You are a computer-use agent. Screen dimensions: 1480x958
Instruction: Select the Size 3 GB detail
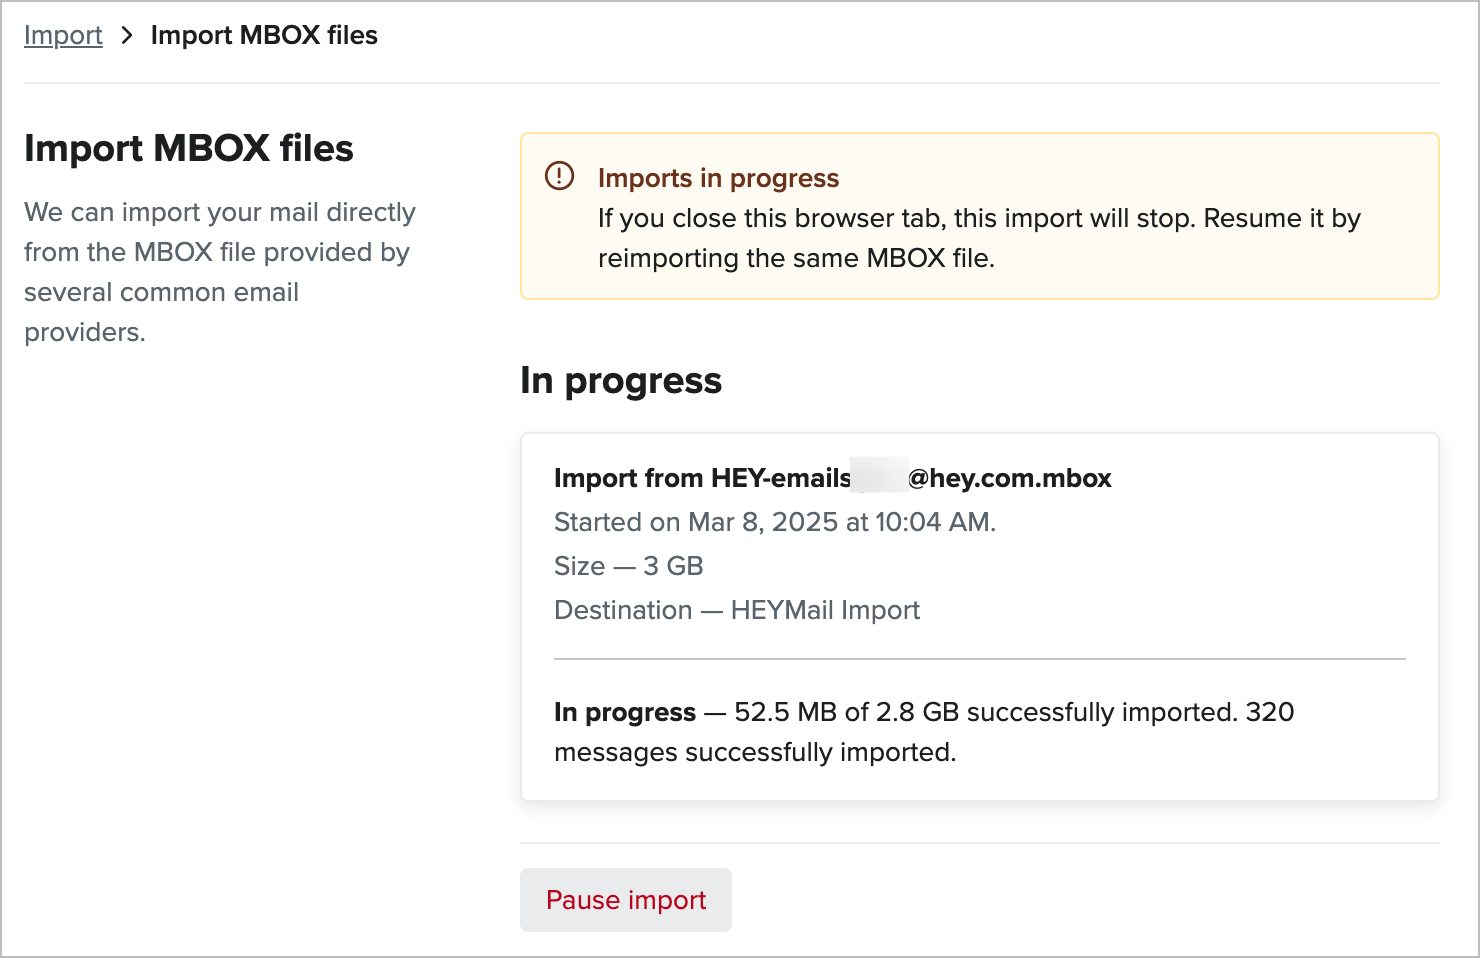pyautogui.click(x=628, y=566)
